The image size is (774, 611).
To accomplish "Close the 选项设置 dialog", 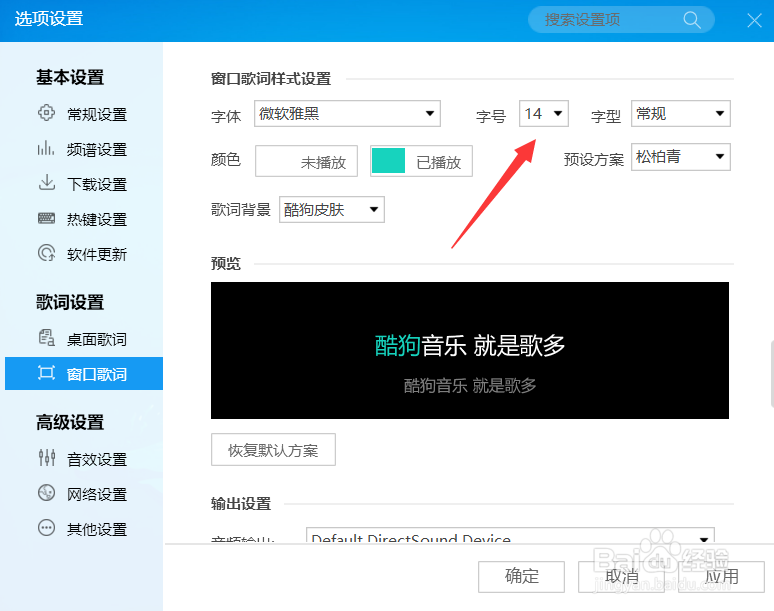I will pyautogui.click(x=754, y=20).
